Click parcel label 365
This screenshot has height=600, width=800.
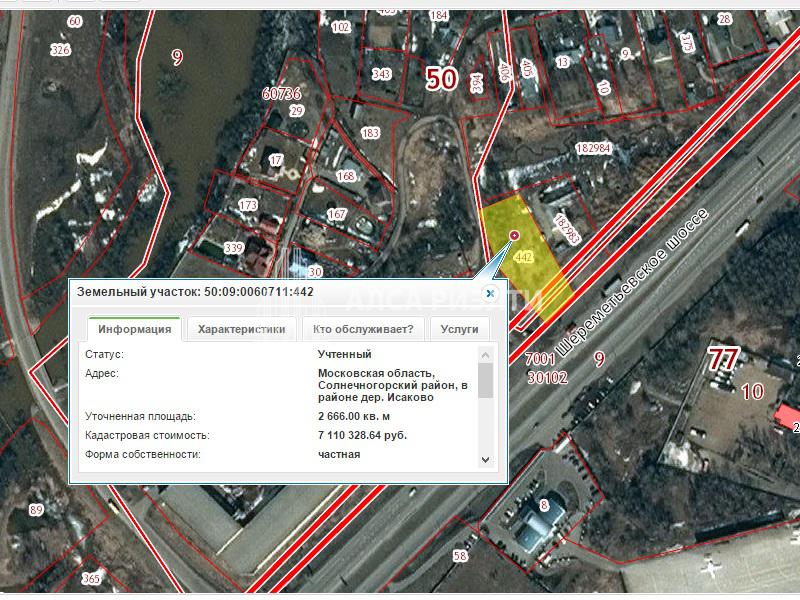[x=91, y=579]
